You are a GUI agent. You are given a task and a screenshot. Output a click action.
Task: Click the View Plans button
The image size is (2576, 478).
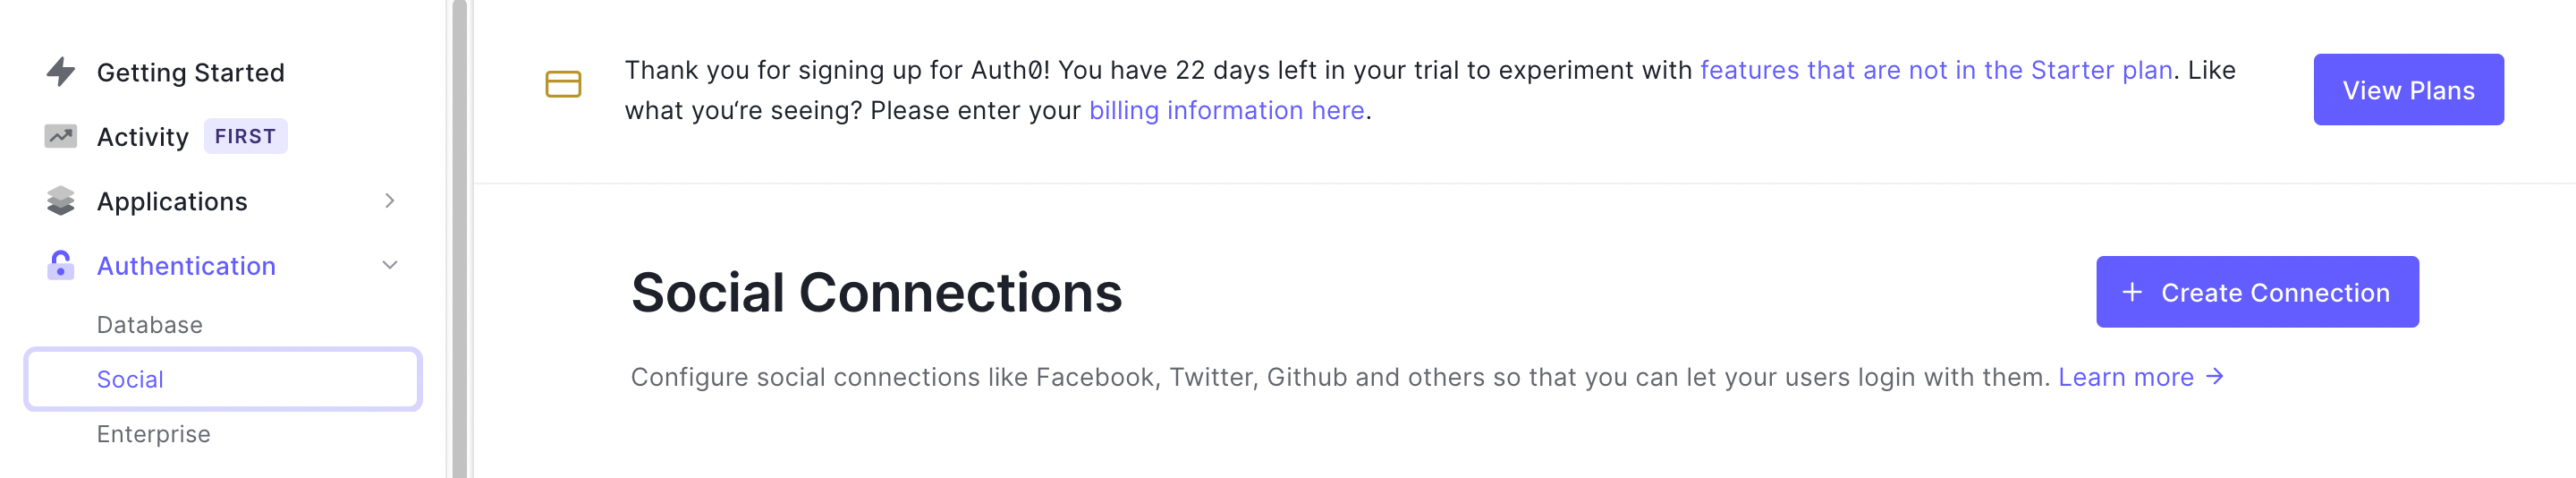[2407, 90]
